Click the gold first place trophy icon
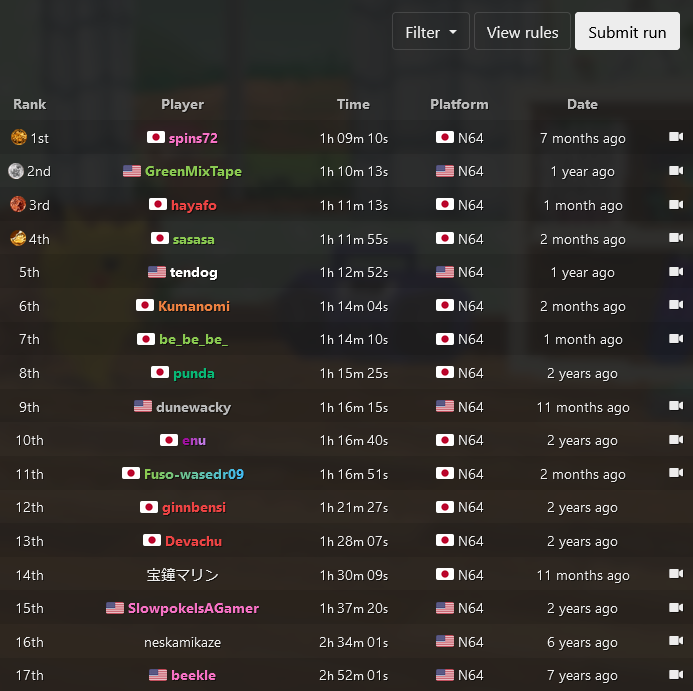Viewport: 693px width, 691px height. [19, 137]
